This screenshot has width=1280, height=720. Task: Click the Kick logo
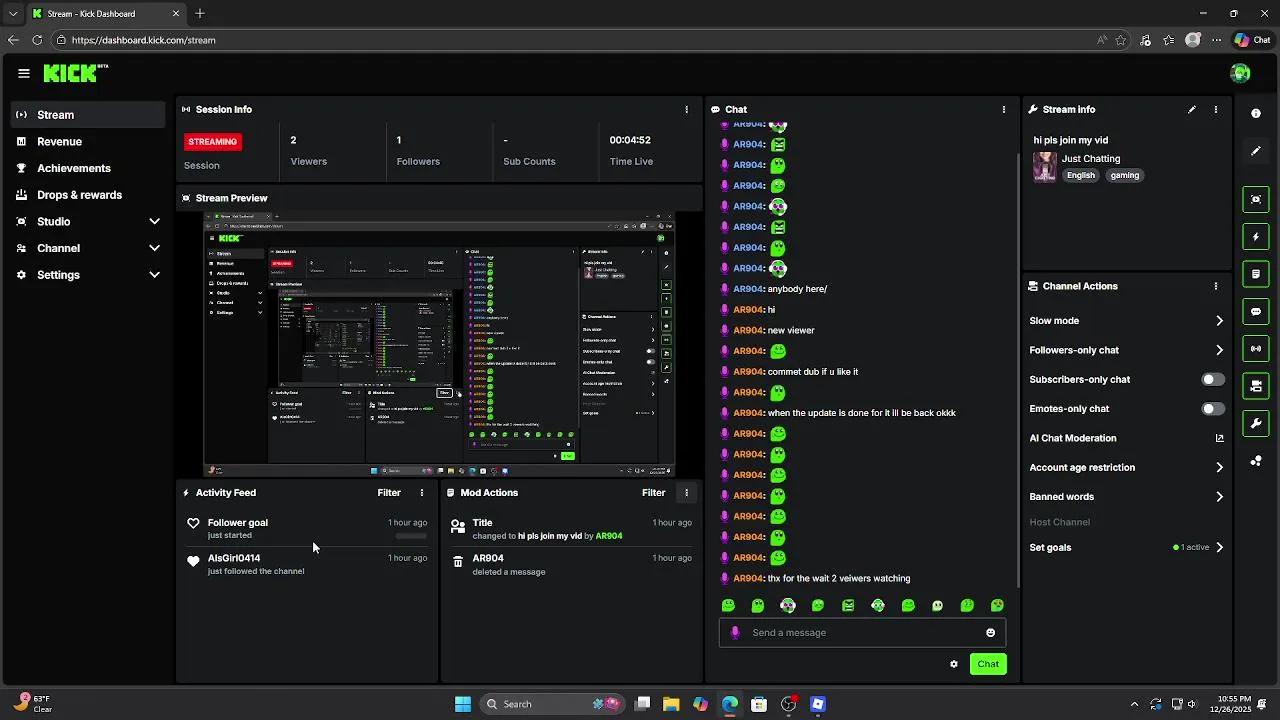pyautogui.click(x=74, y=73)
